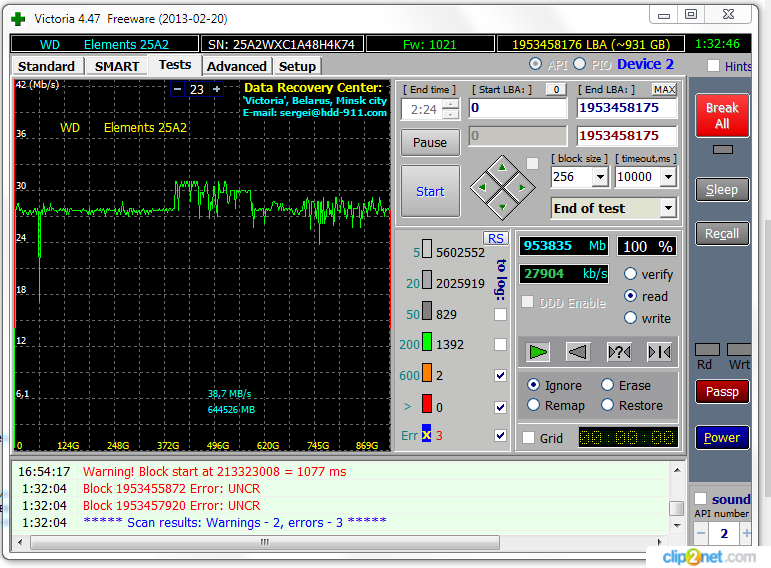Expand the End of test dropdown
Screen dimensions: 771x568
pos(667,208)
